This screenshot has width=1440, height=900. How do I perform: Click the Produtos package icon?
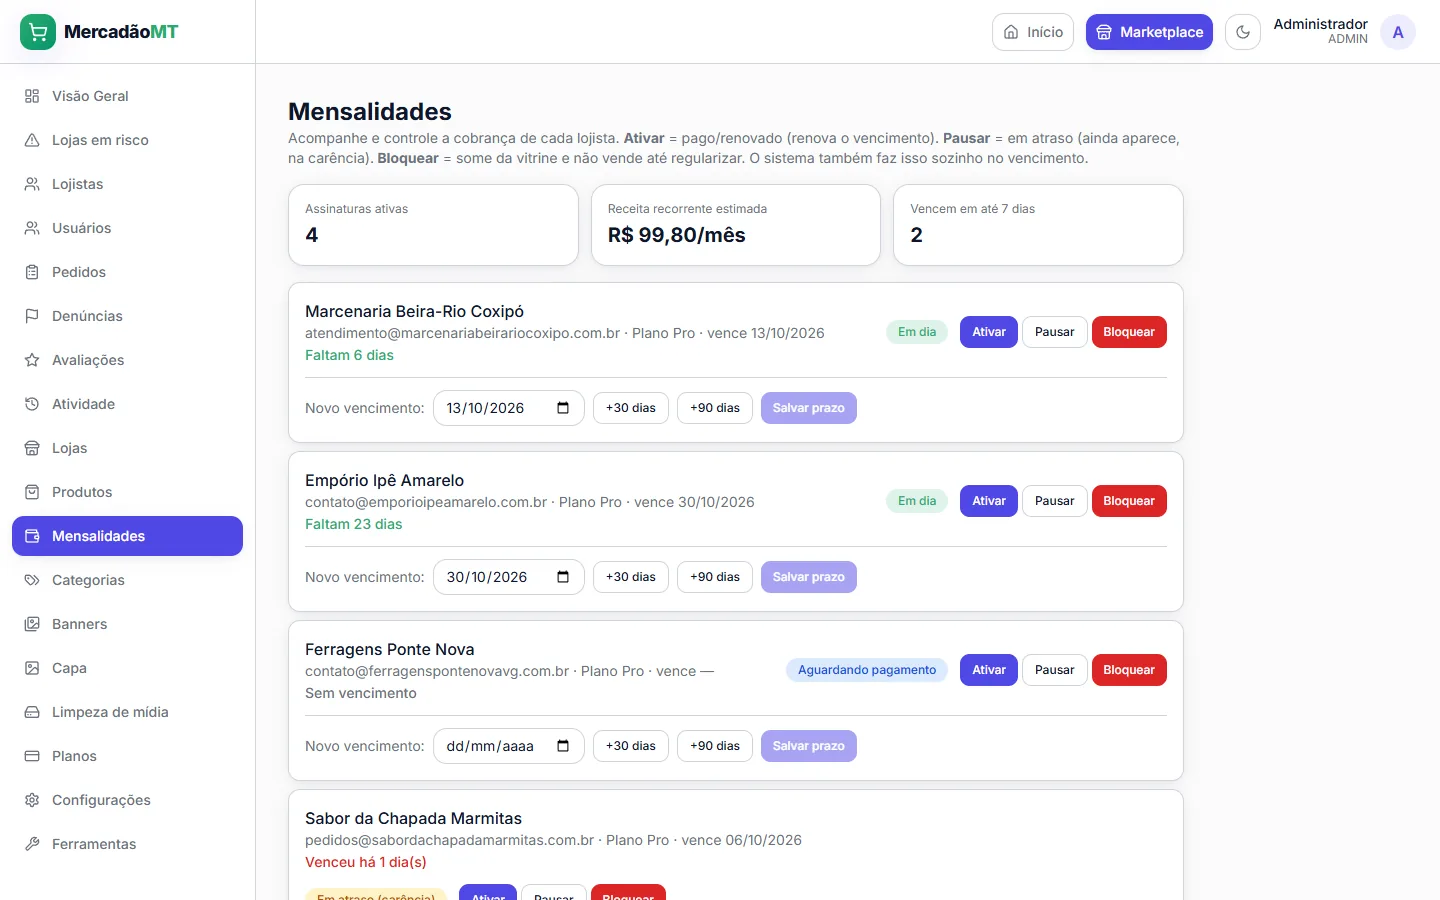point(32,492)
